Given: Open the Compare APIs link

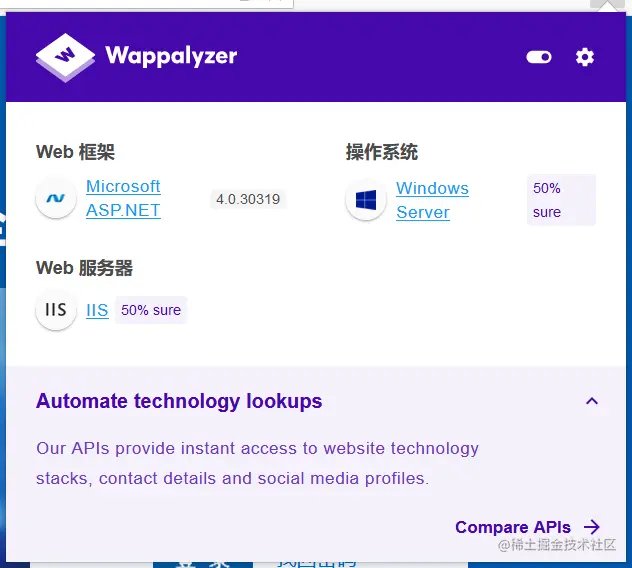Looking at the screenshot, I should pyautogui.click(x=513, y=527).
